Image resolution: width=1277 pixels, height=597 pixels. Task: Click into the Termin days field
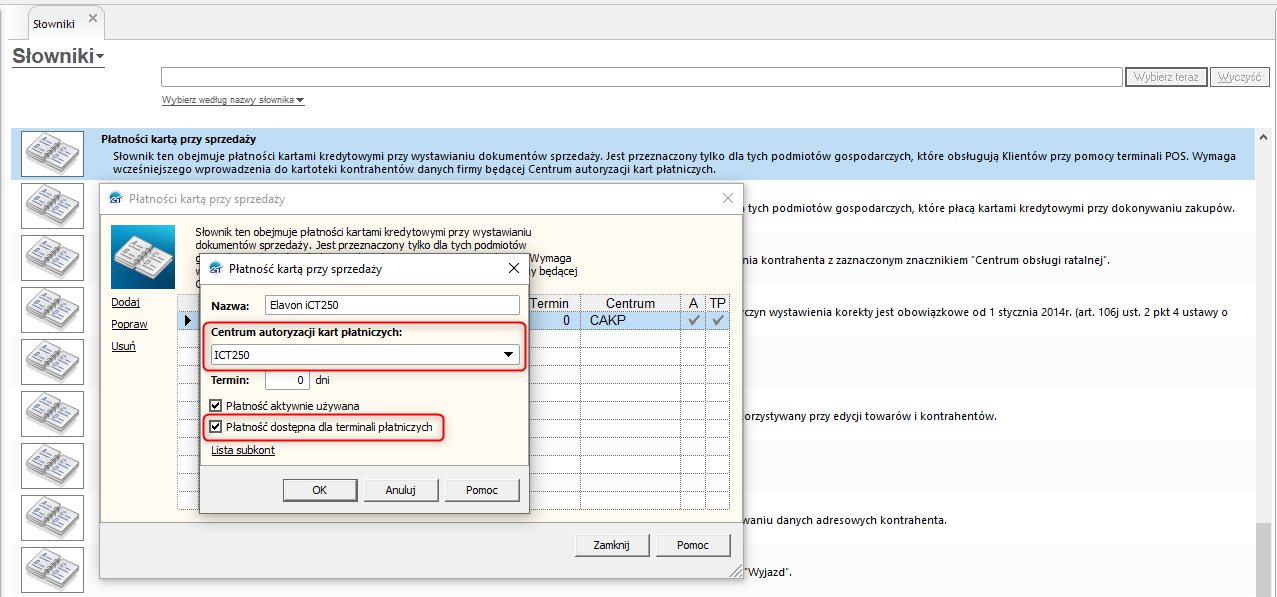(x=287, y=380)
